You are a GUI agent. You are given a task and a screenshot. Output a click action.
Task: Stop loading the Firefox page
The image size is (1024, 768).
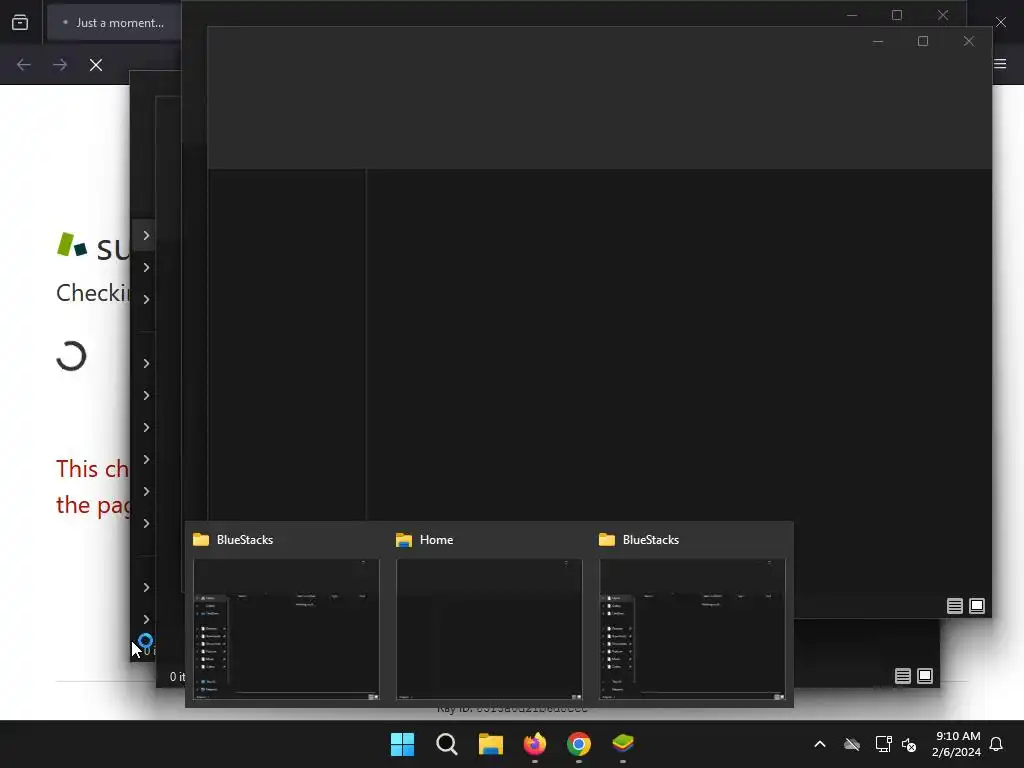pyautogui.click(x=96, y=65)
